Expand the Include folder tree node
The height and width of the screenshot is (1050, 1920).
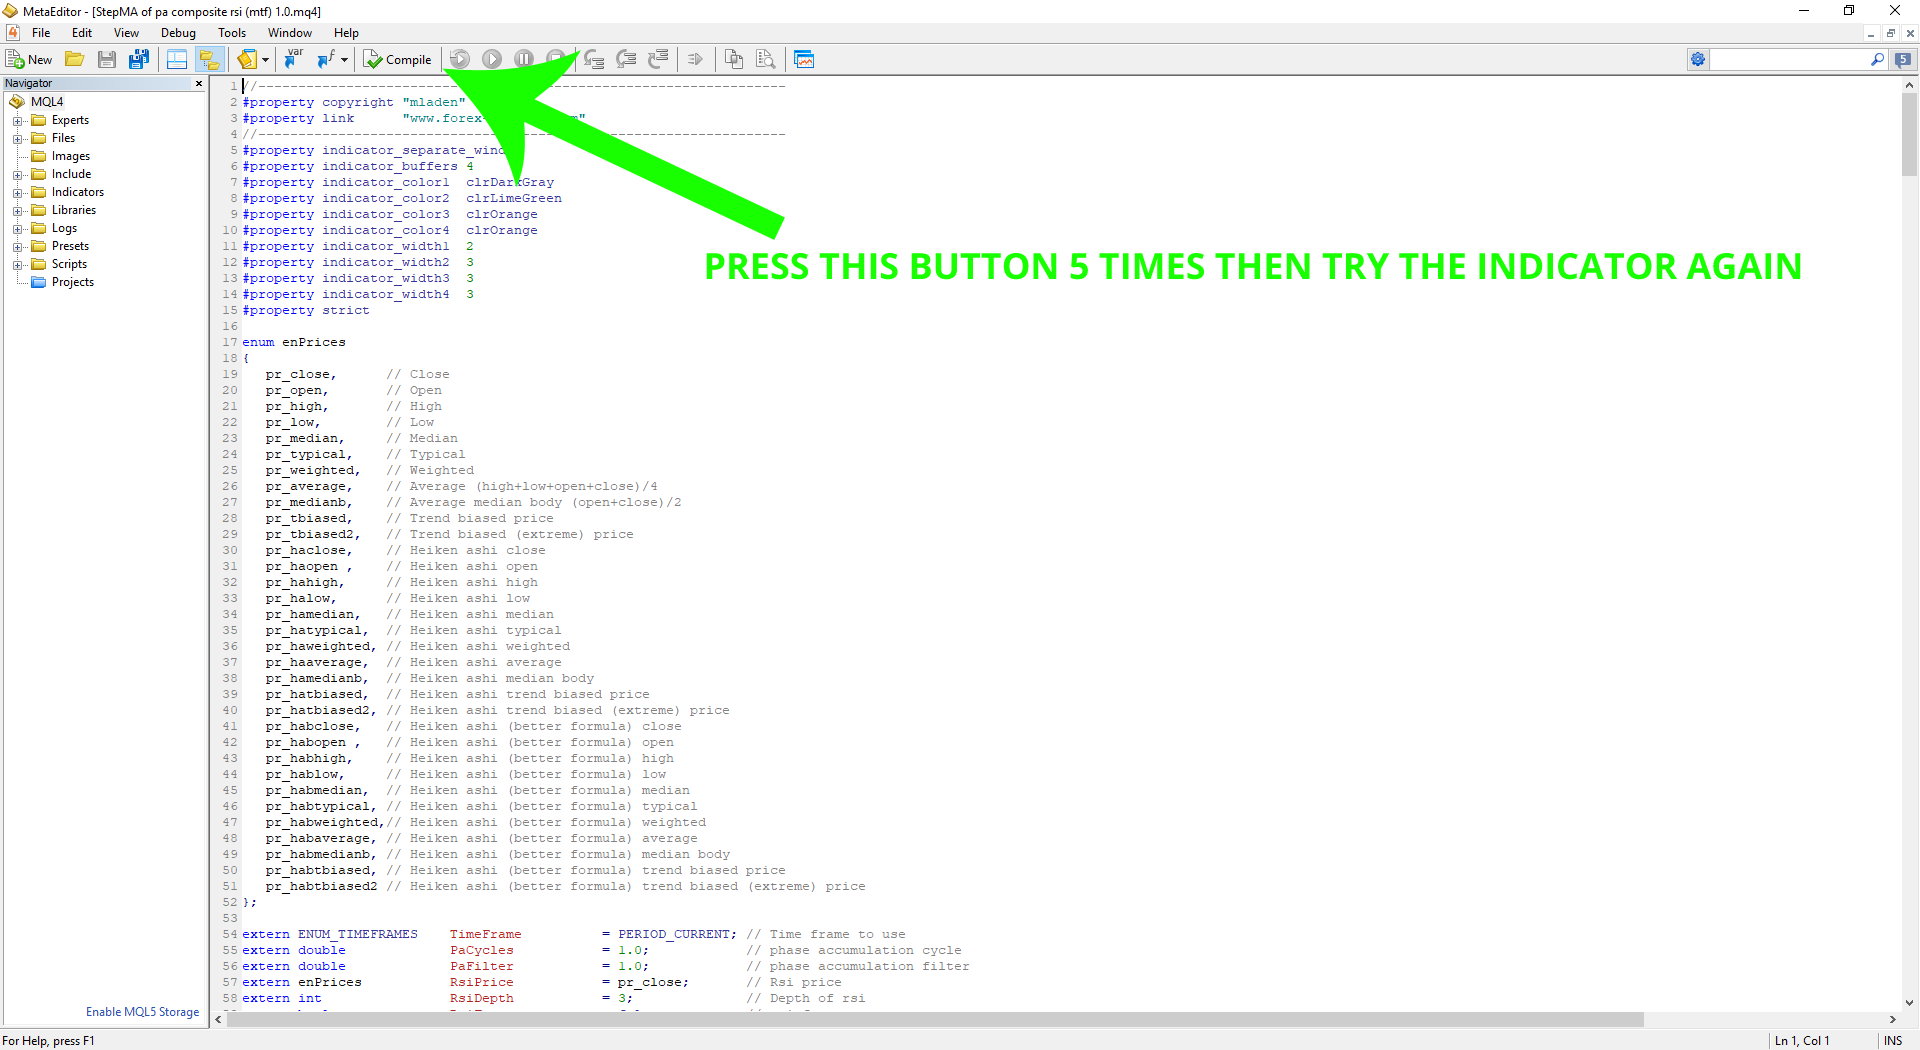pyautogui.click(x=17, y=174)
